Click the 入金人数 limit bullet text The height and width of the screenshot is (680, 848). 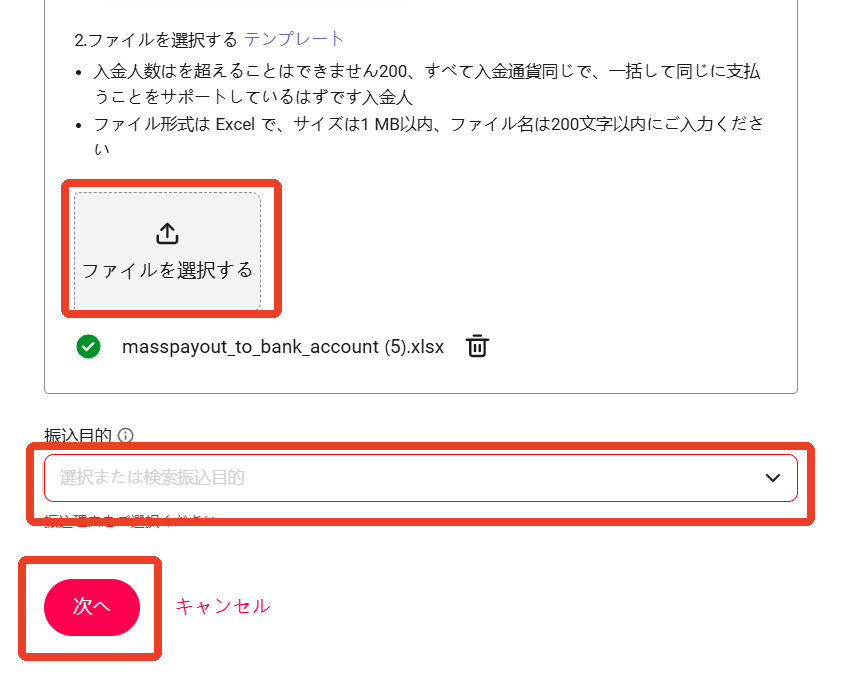[x=427, y=84]
